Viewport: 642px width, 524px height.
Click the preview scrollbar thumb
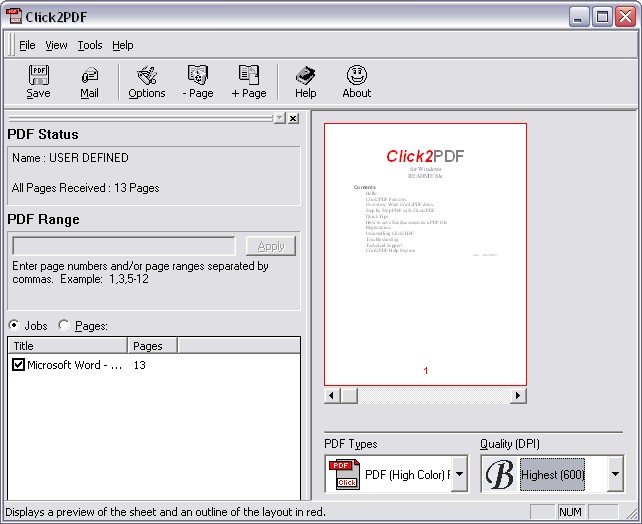click(x=349, y=395)
